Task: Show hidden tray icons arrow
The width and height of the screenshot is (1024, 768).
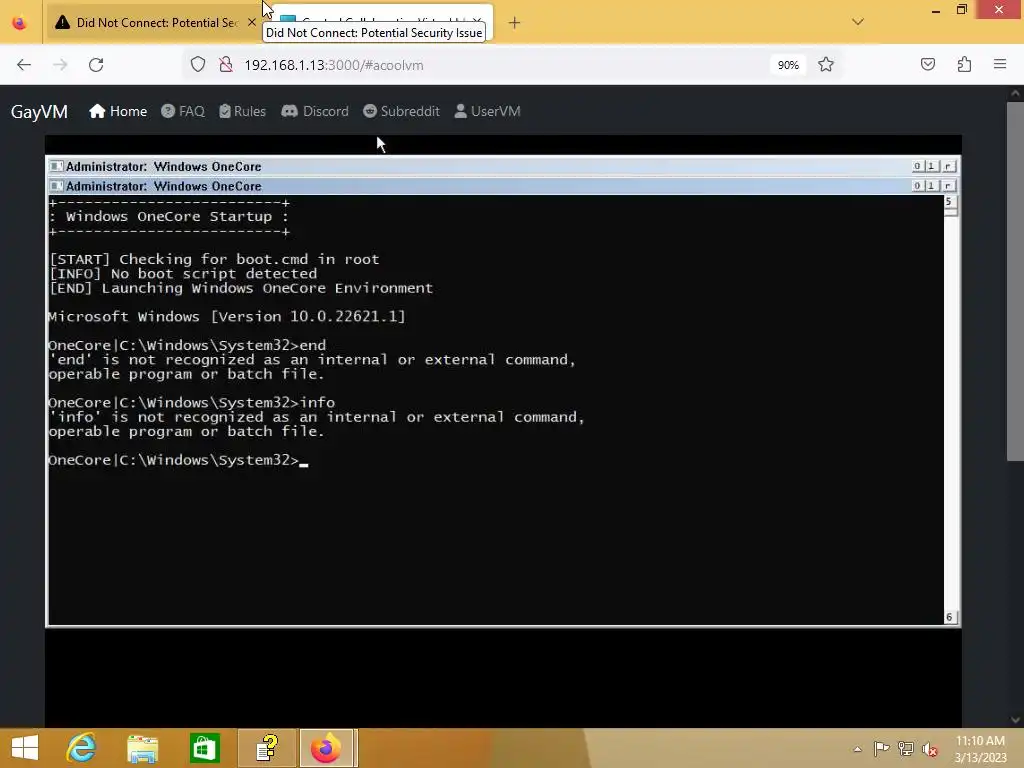Action: [x=857, y=749]
